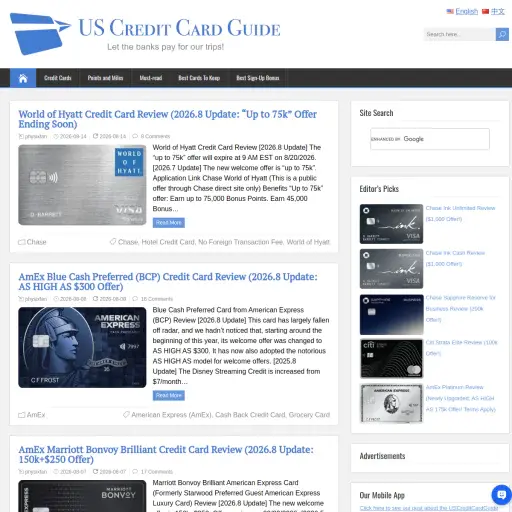
Task: Open Chase Ink Cash Review link
Action: [x=455, y=258]
